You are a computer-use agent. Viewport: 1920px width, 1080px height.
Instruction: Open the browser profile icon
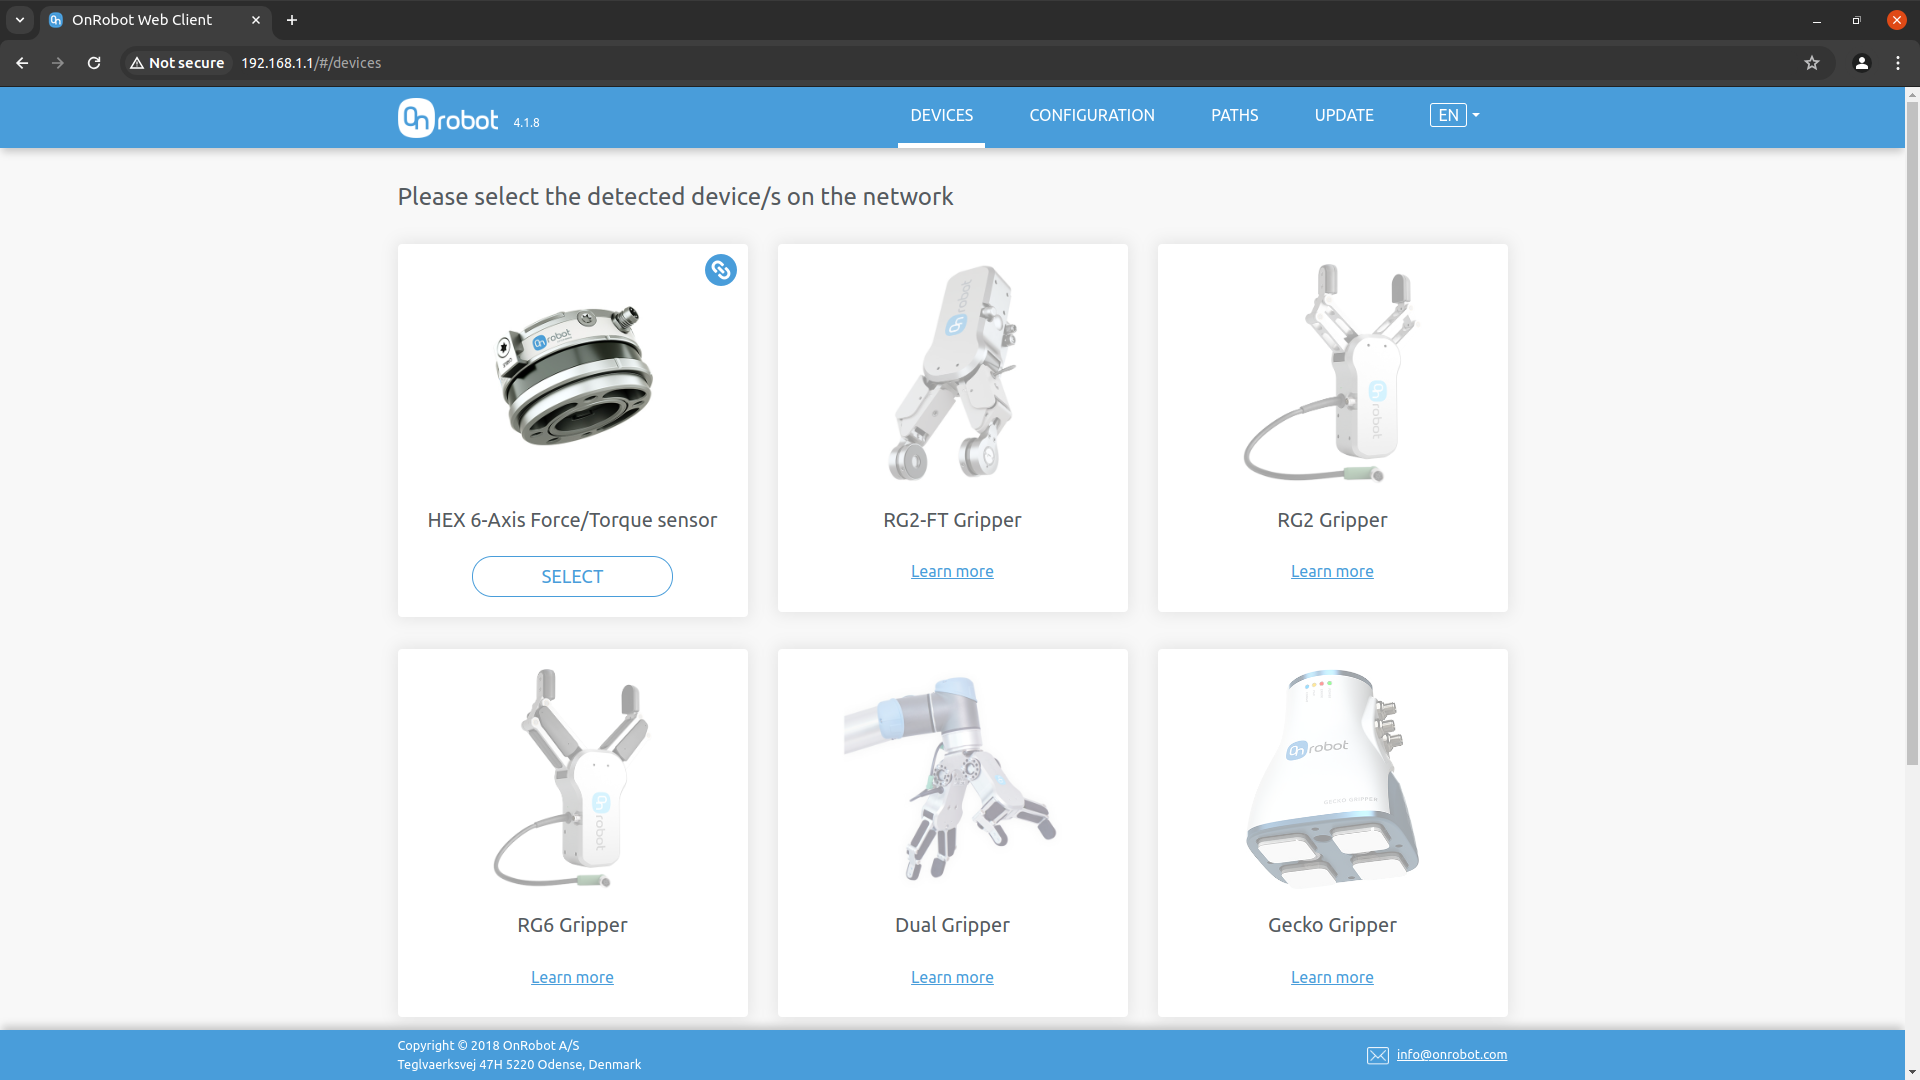click(1862, 63)
